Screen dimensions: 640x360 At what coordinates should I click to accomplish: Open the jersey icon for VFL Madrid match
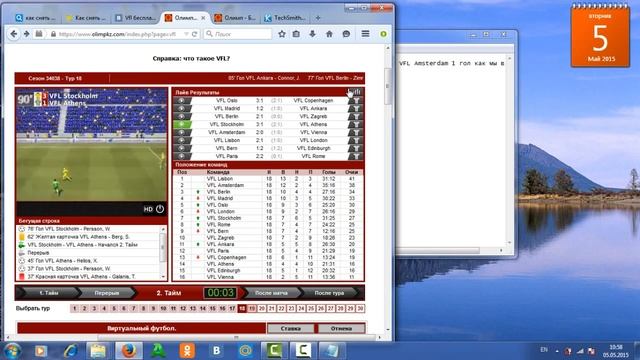(x=356, y=109)
